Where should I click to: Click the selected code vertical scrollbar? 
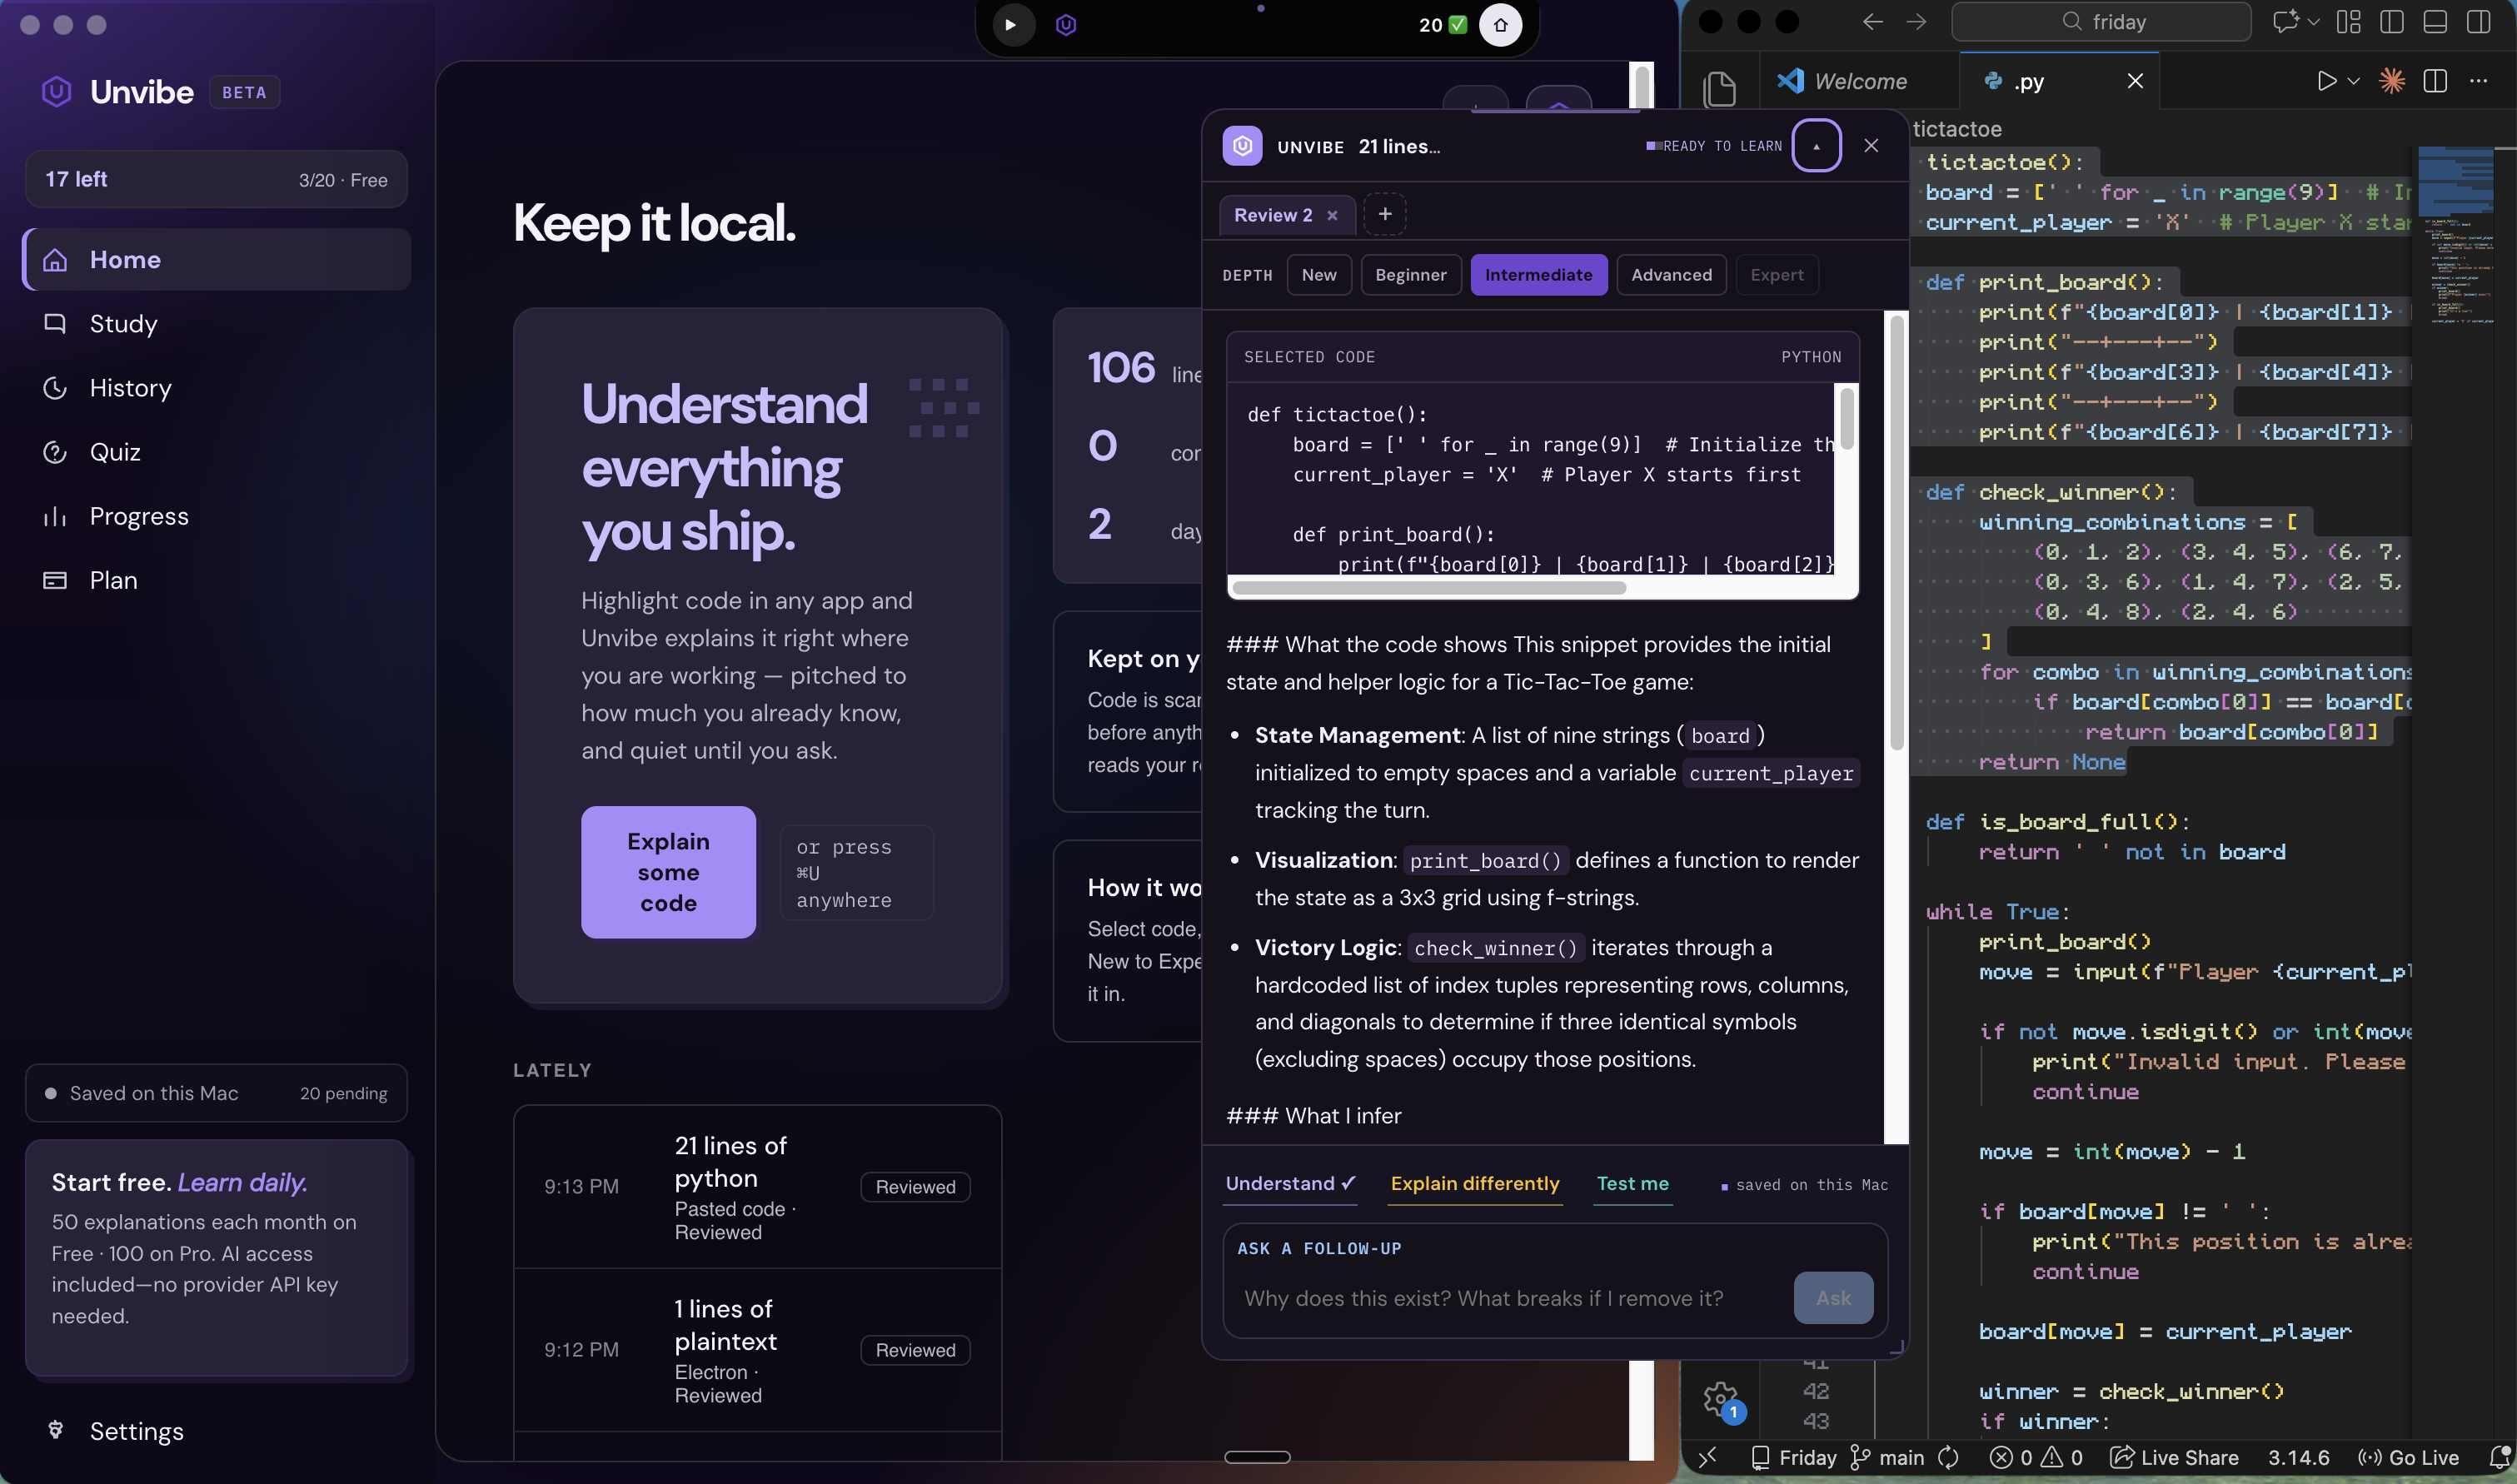[1846, 419]
